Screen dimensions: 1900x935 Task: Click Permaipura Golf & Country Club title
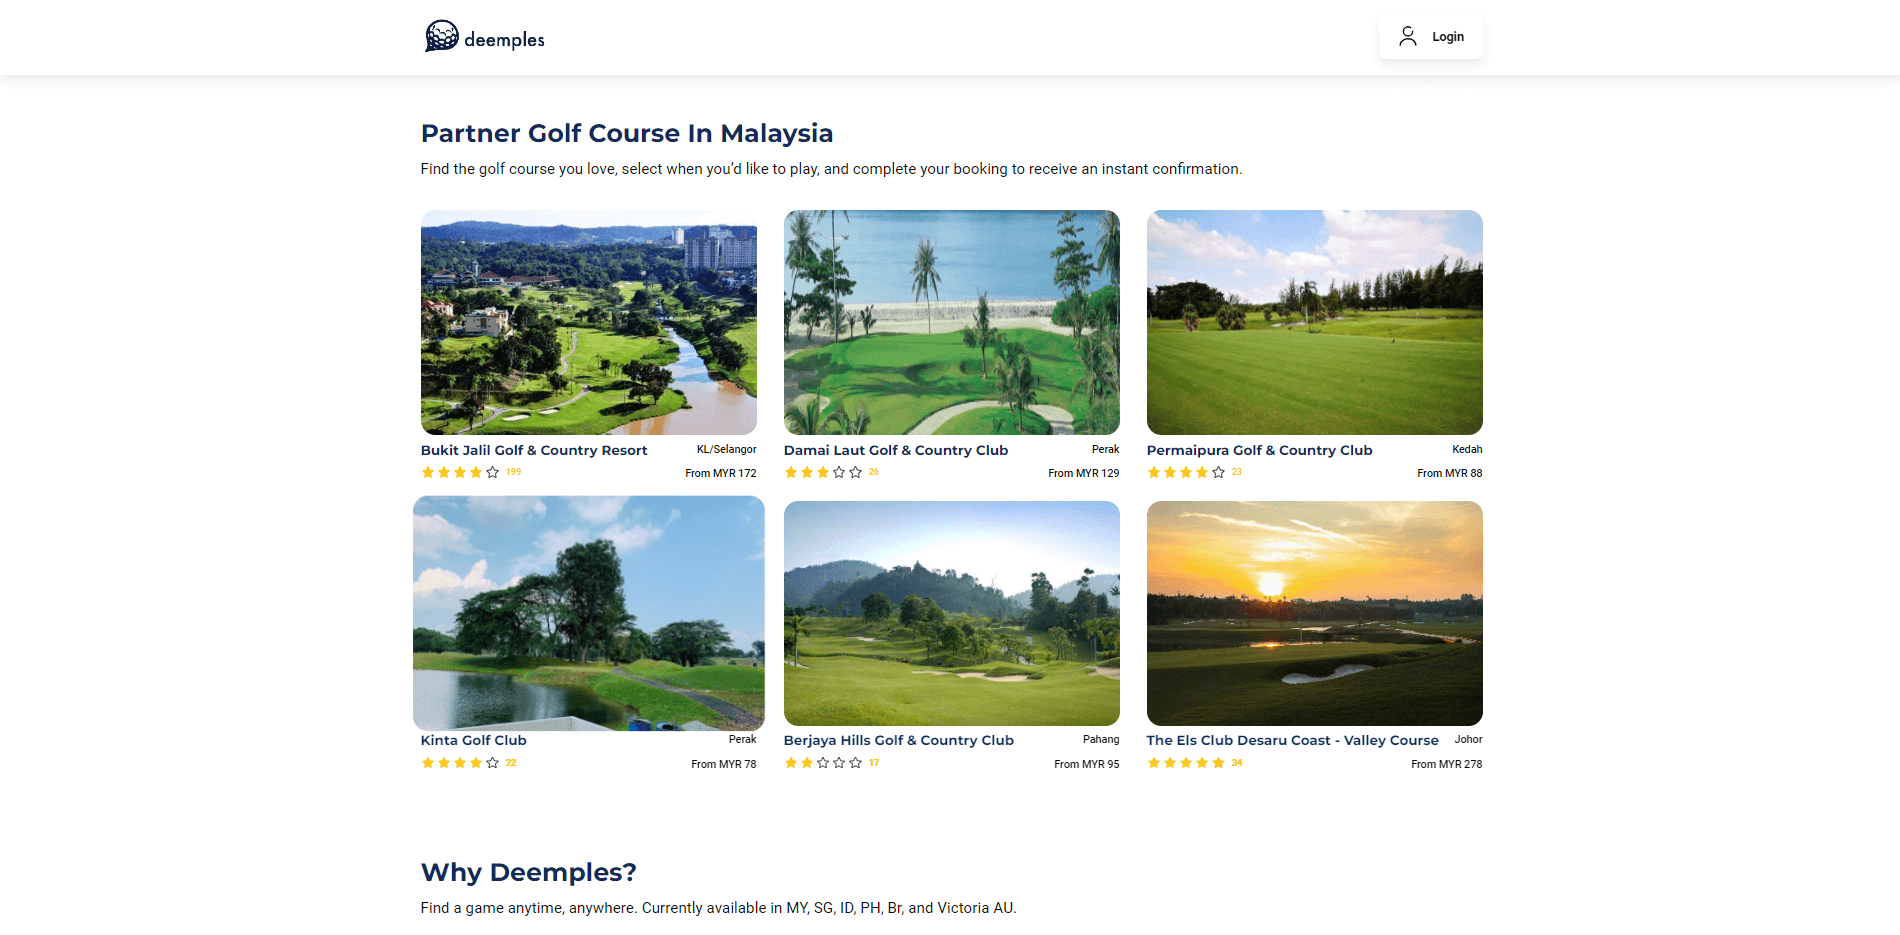tap(1260, 451)
